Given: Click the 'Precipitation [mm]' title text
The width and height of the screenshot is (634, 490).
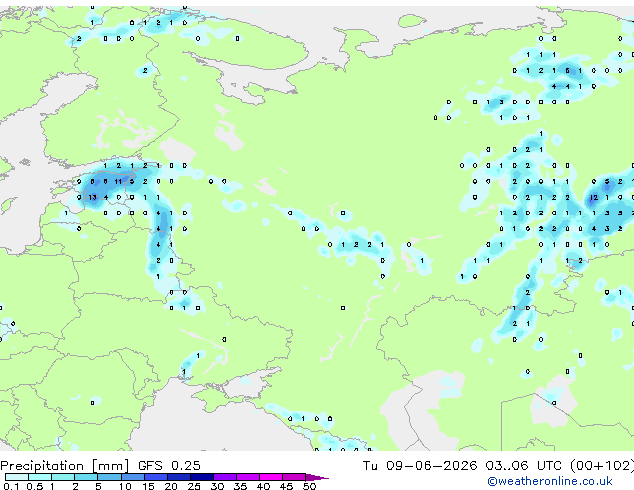Looking at the screenshot, I should [65, 466].
